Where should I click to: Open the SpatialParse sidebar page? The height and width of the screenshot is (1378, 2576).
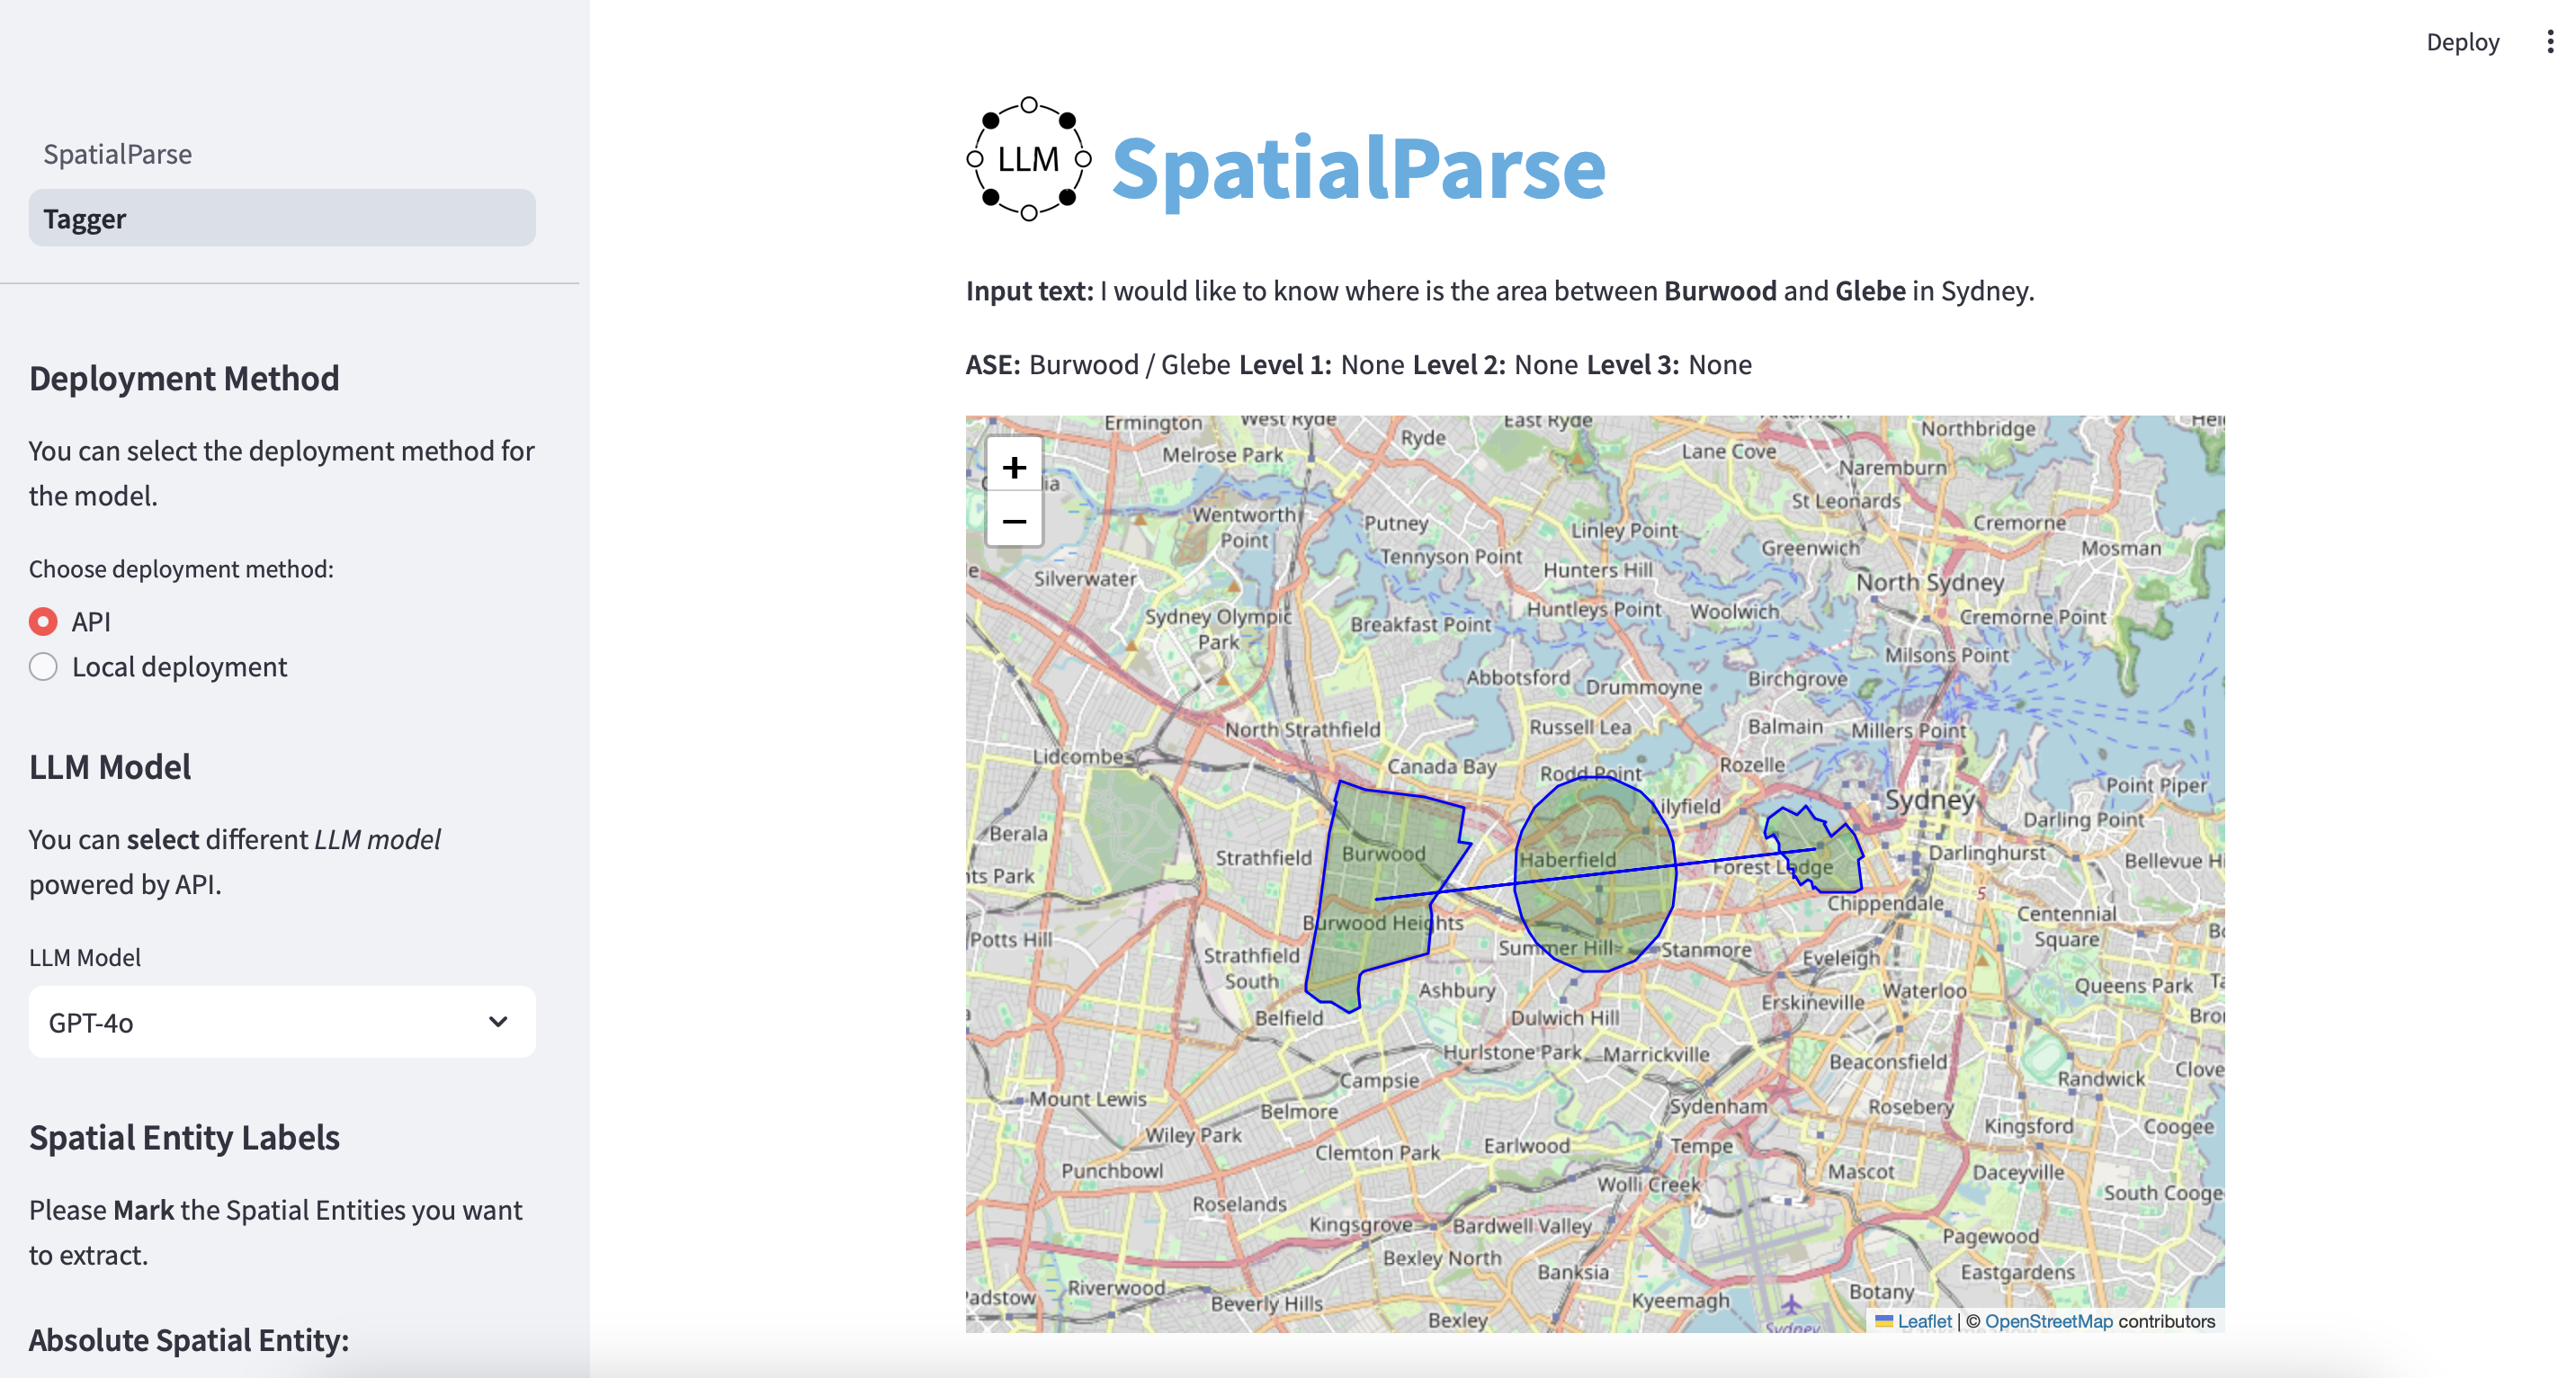point(118,154)
